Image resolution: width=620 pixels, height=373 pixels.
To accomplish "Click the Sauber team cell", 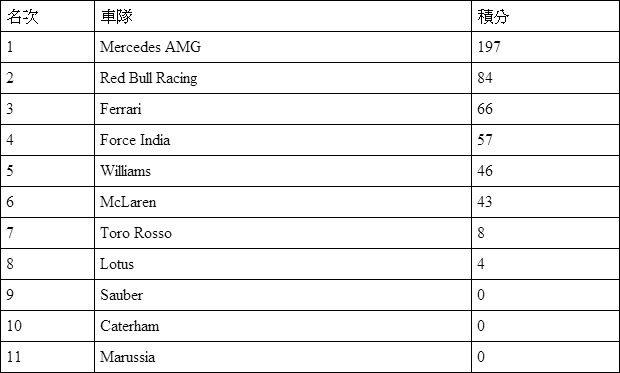I will pos(283,295).
